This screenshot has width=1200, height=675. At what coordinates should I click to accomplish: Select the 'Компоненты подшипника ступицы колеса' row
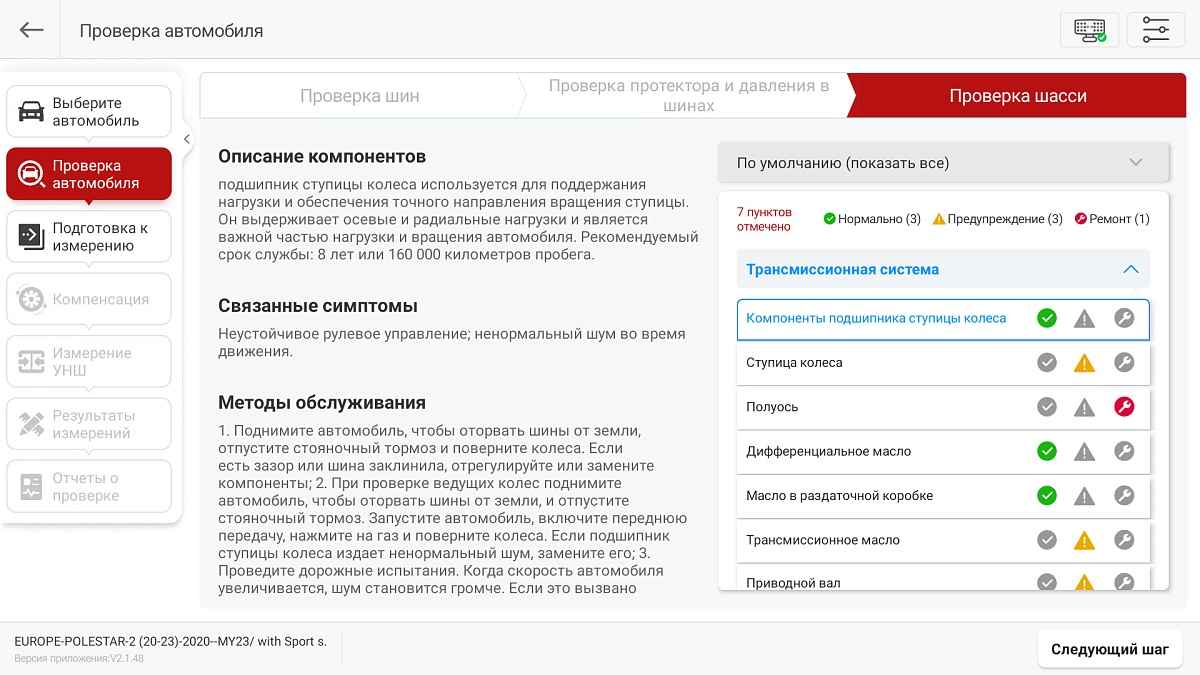(943, 319)
